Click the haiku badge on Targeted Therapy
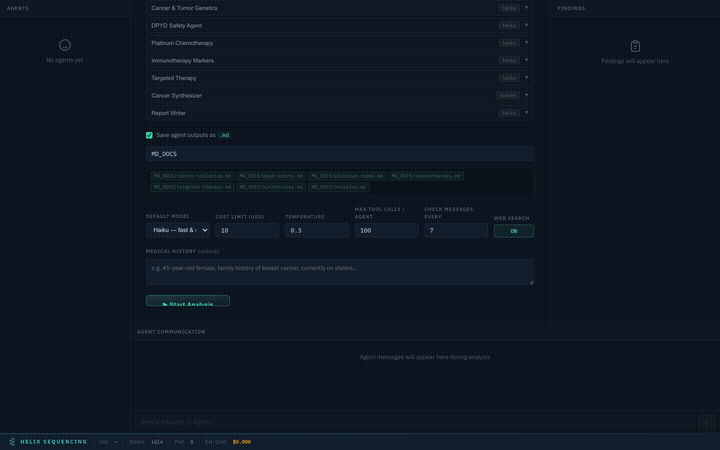This screenshot has width=720, height=450. 509,78
